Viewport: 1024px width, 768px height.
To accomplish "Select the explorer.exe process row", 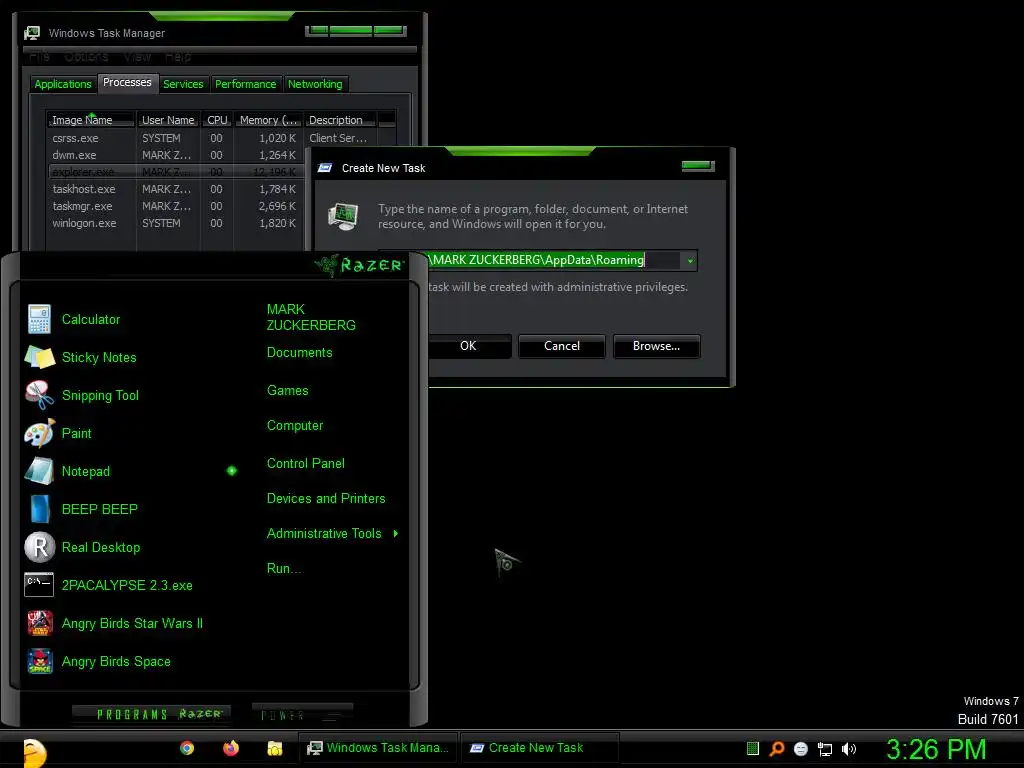I will pyautogui.click(x=176, y=172).
